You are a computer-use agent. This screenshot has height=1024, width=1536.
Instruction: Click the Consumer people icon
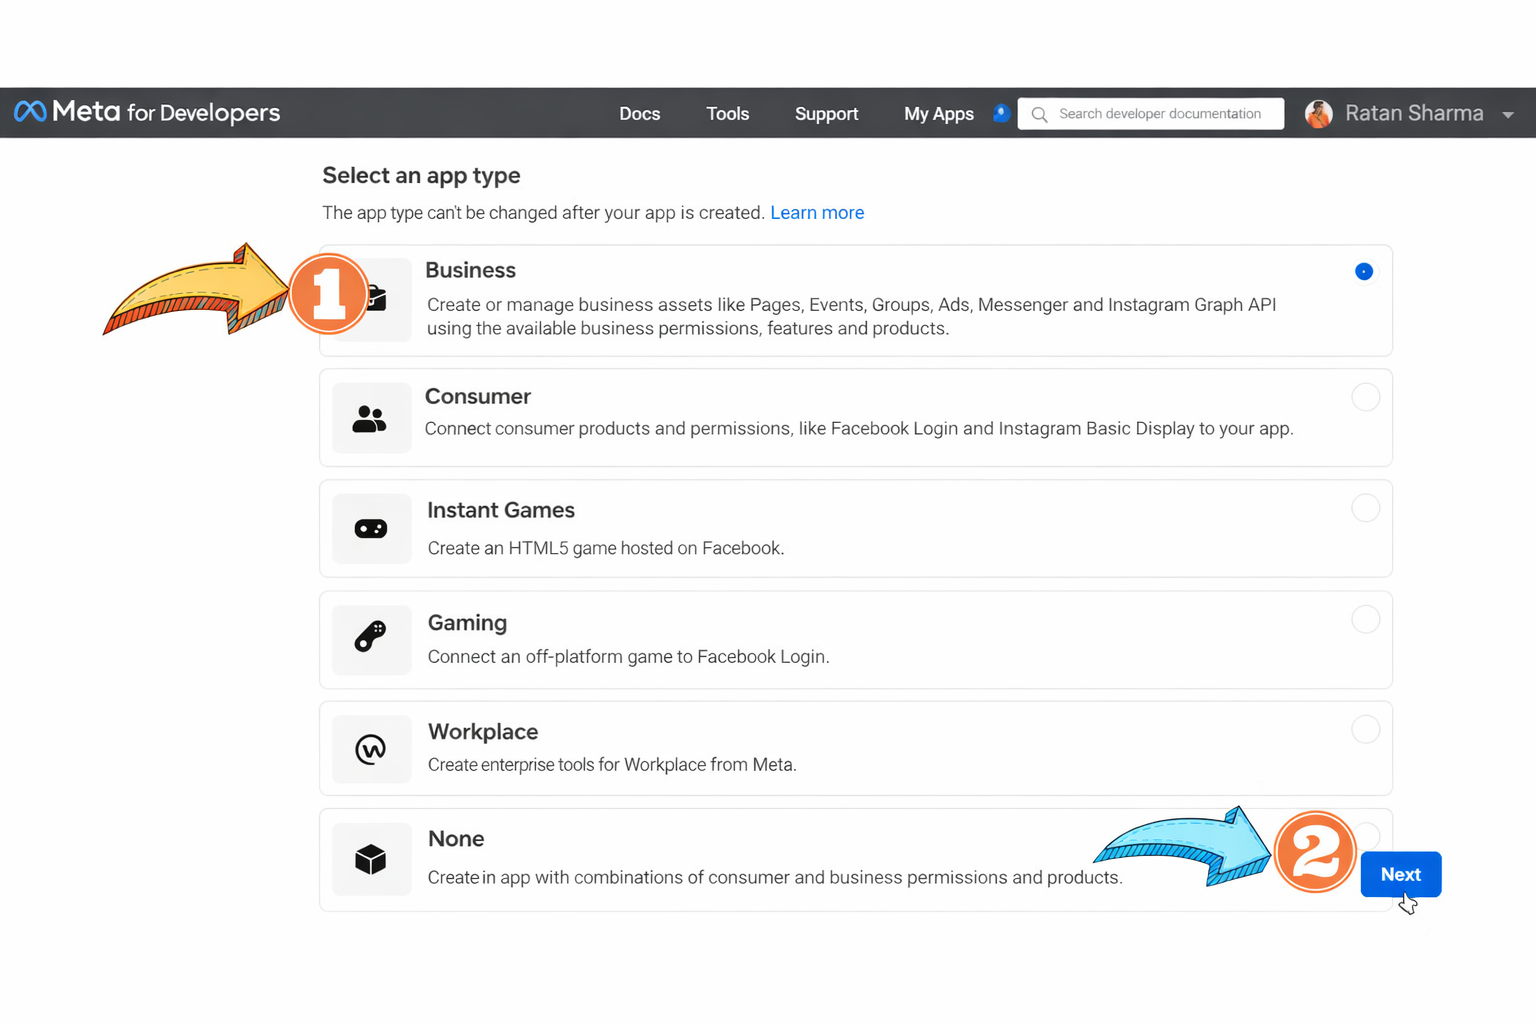(370, 418)
